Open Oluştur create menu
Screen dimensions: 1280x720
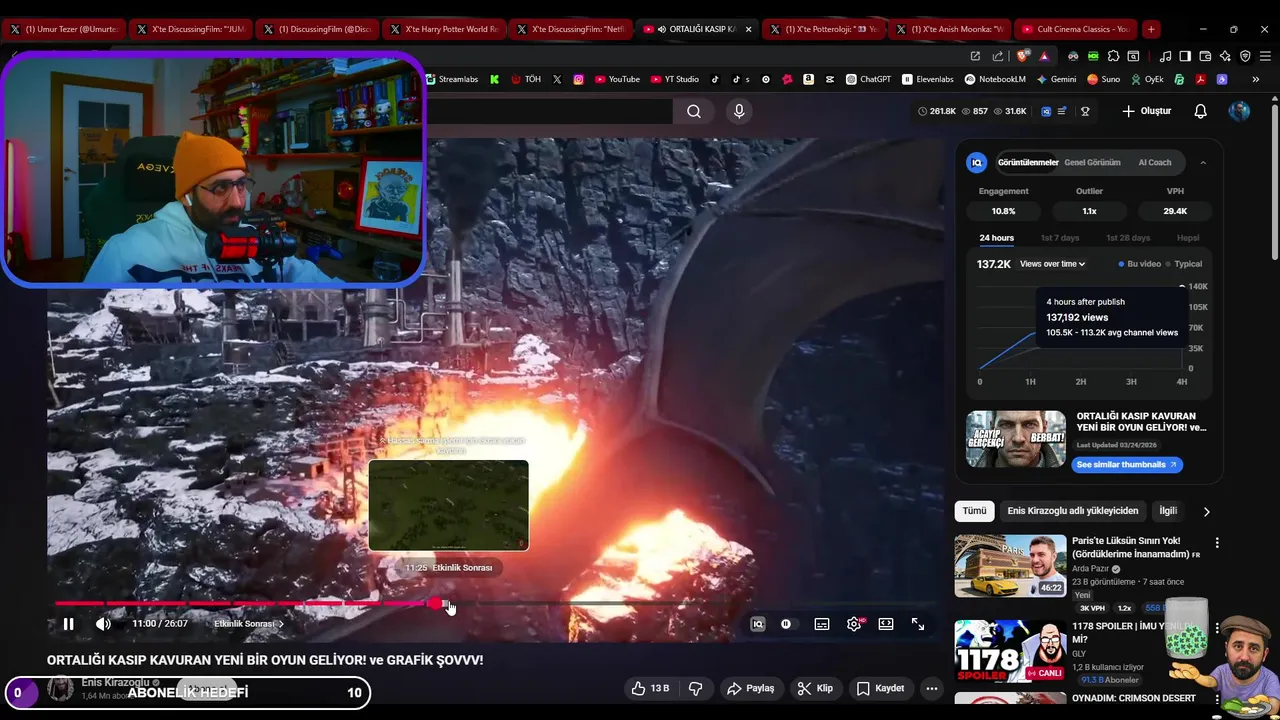coord(1147,111)
